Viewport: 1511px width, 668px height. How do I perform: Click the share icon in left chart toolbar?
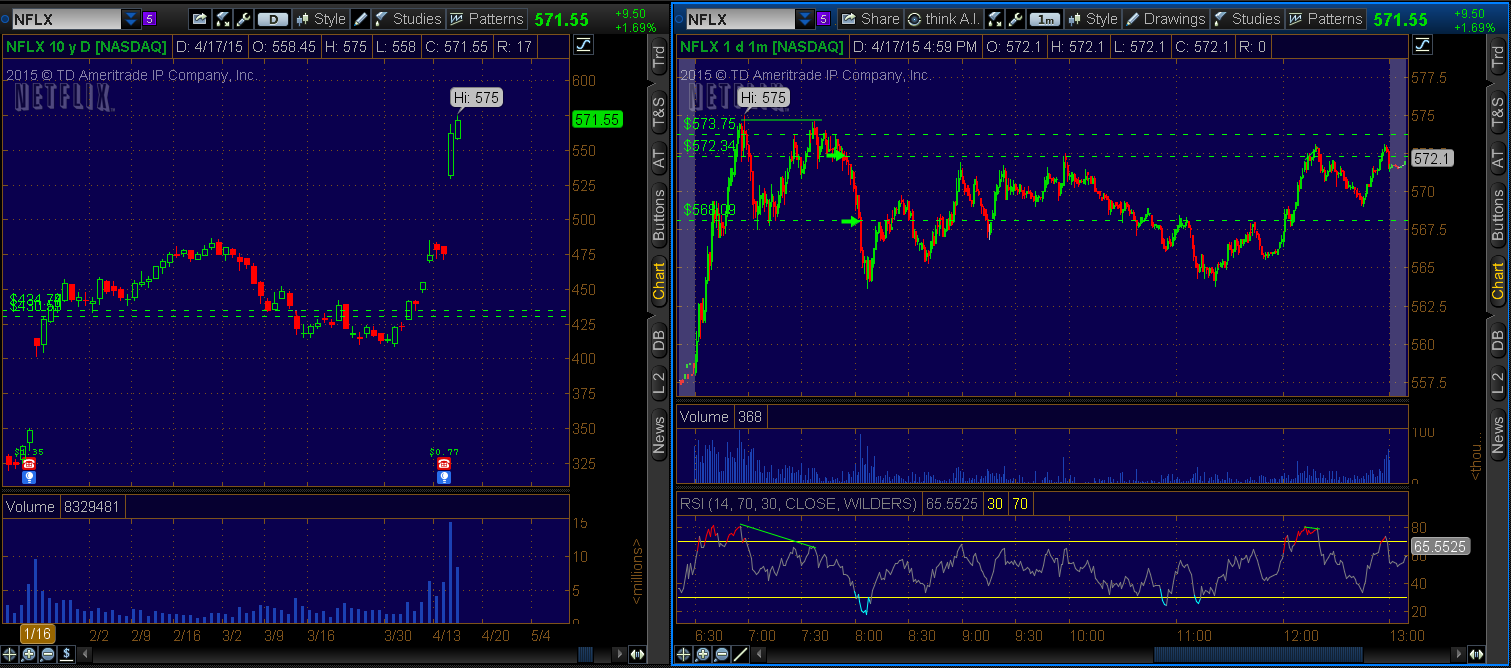199,19
